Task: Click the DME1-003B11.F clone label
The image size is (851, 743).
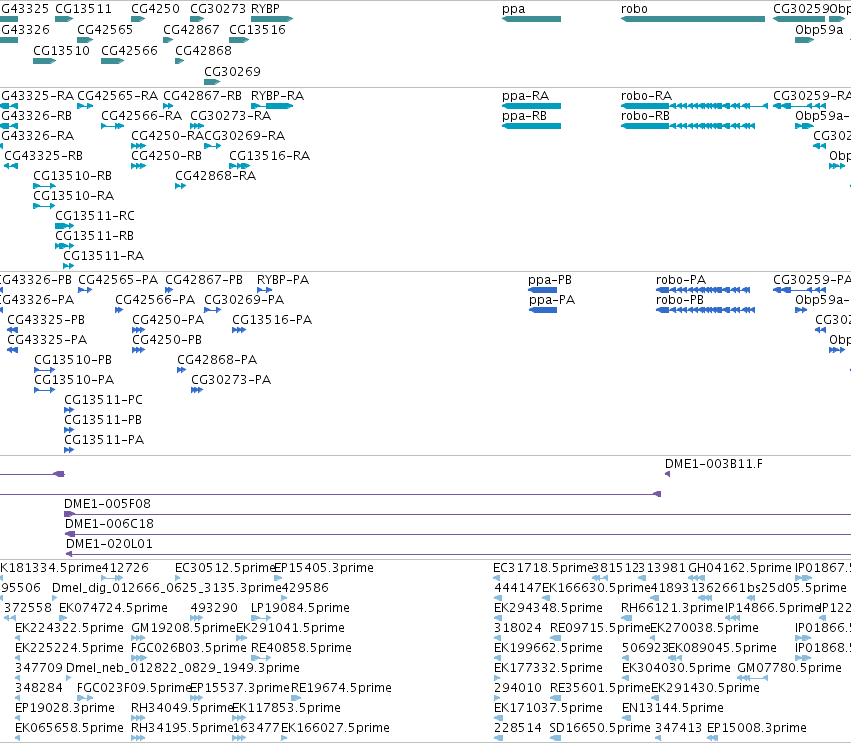Action: pos(714,465)
